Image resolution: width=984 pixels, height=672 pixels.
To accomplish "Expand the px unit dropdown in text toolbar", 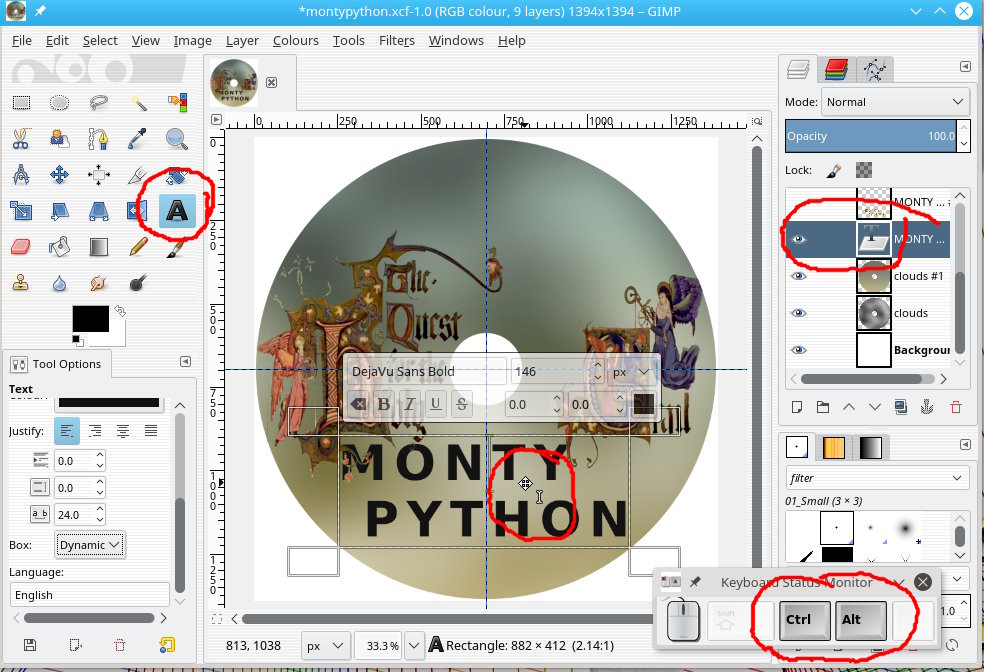I will [x=632, y=372].
